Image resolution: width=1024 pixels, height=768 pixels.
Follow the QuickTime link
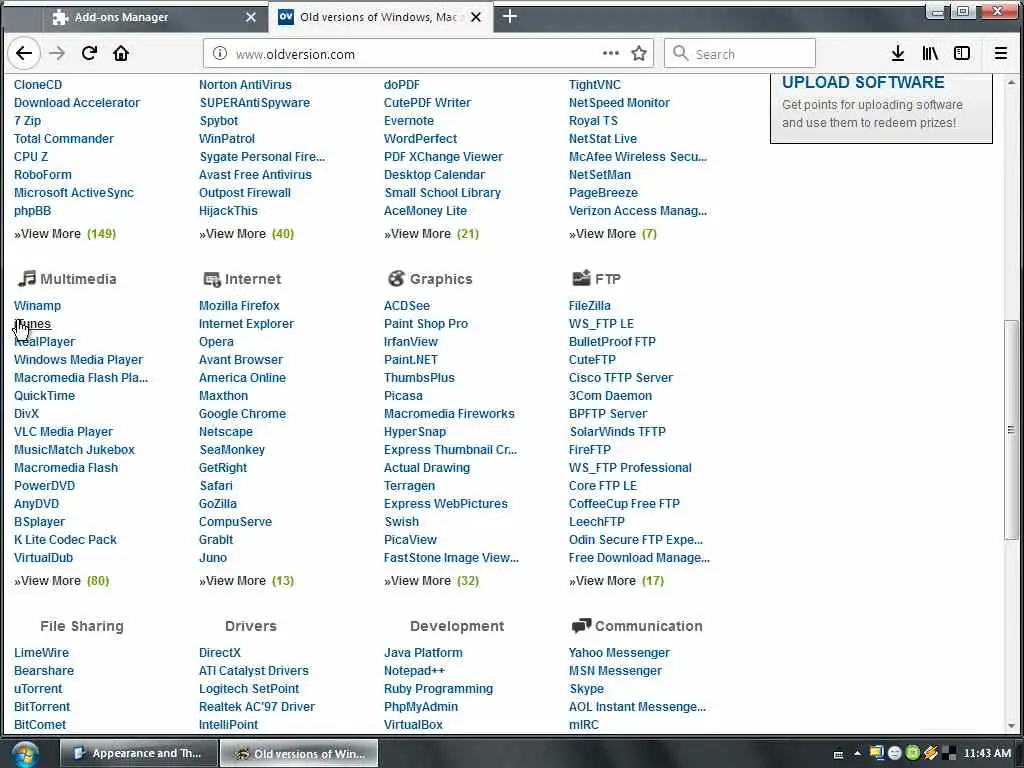[44, 396]
